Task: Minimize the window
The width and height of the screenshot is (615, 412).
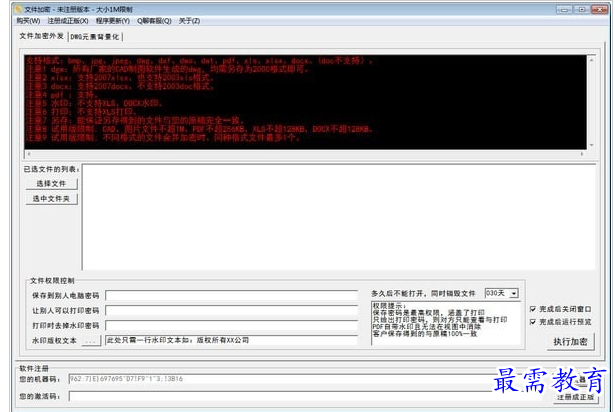Action: 564,9
